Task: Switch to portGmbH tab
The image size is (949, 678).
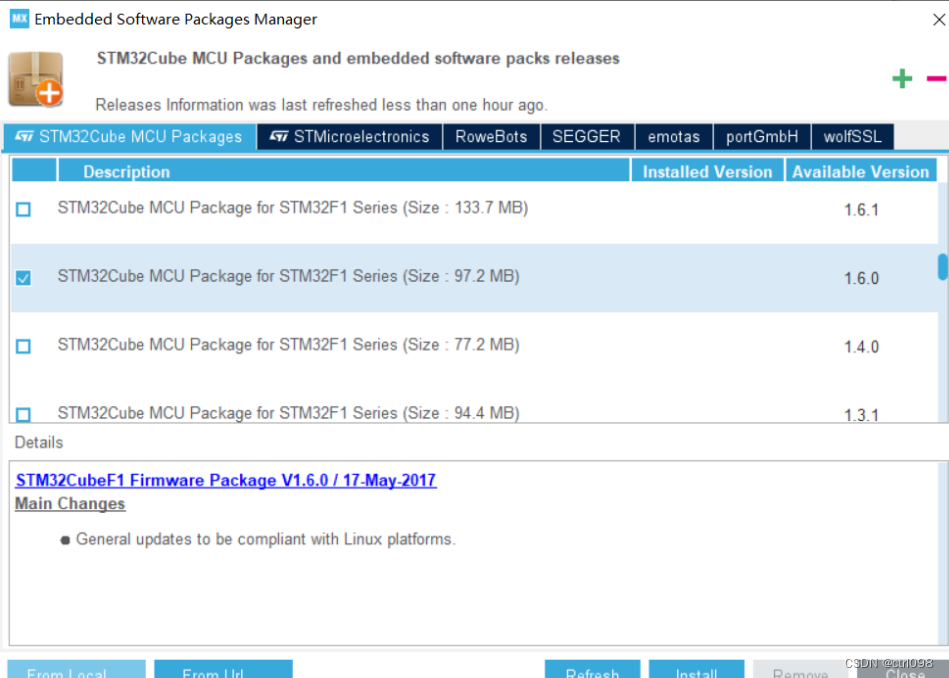Action: click(762, 137)
